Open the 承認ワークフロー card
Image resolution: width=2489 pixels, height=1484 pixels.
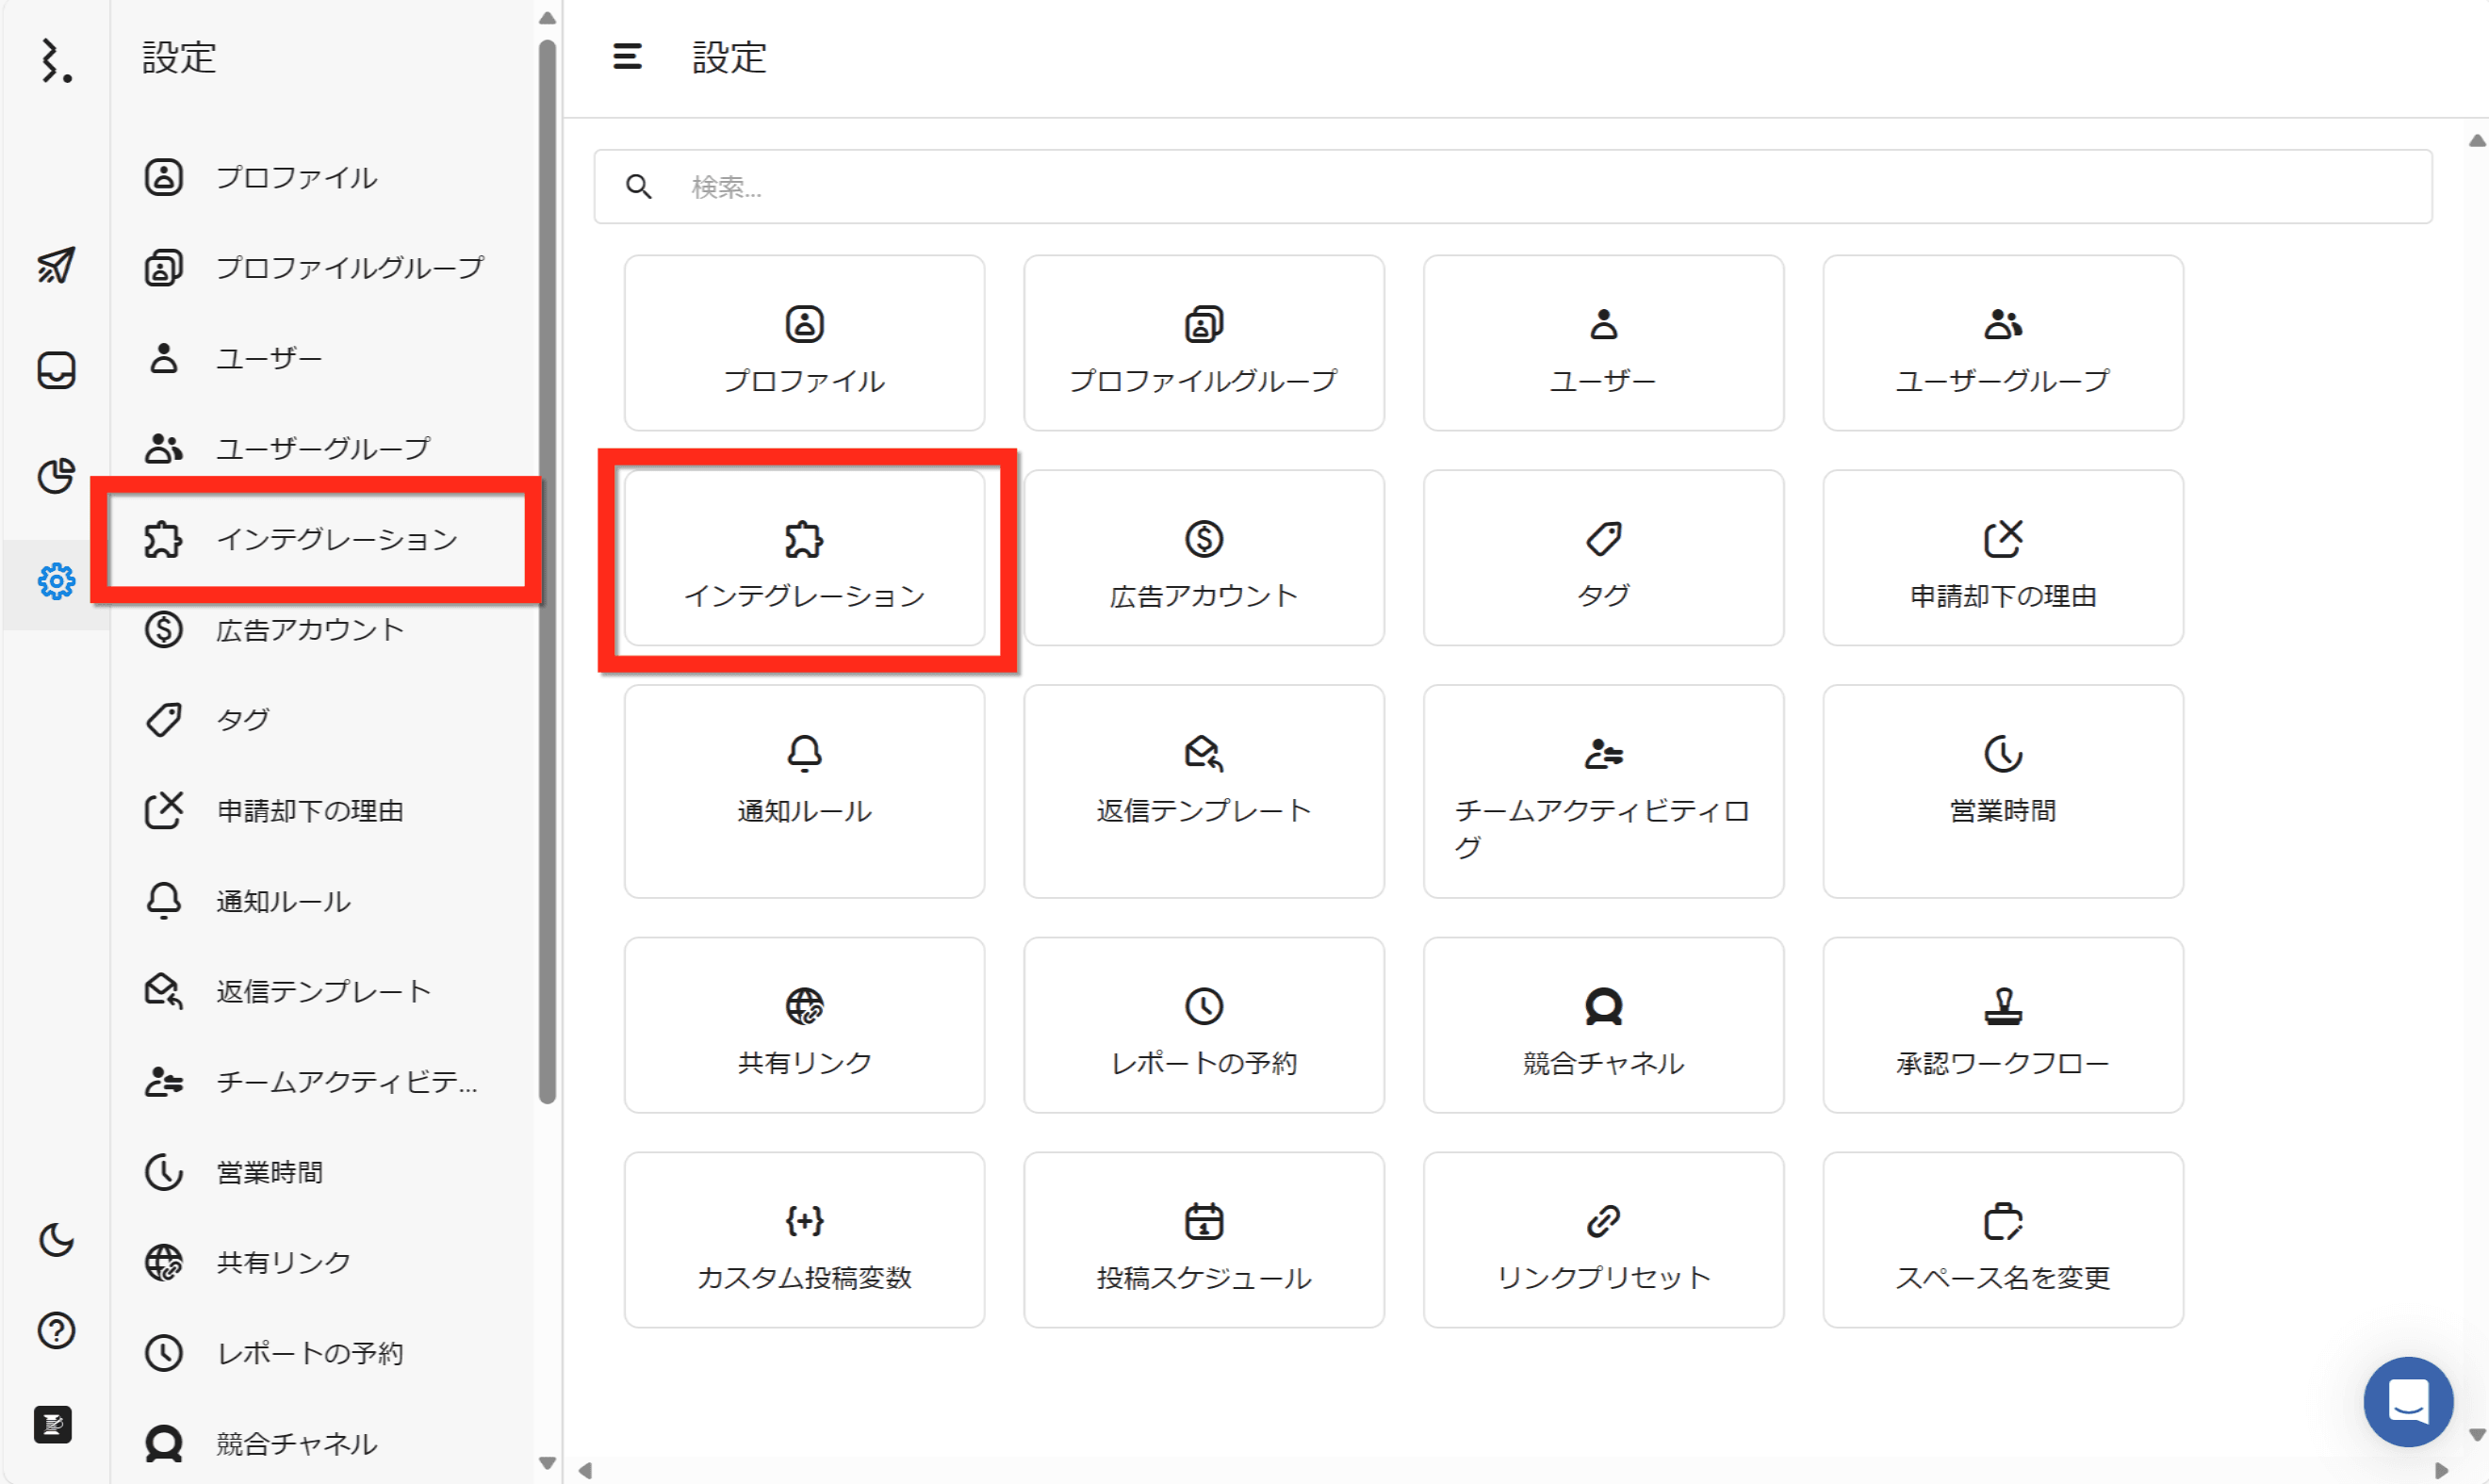pyautogui.click(x=2002, y=1025)
